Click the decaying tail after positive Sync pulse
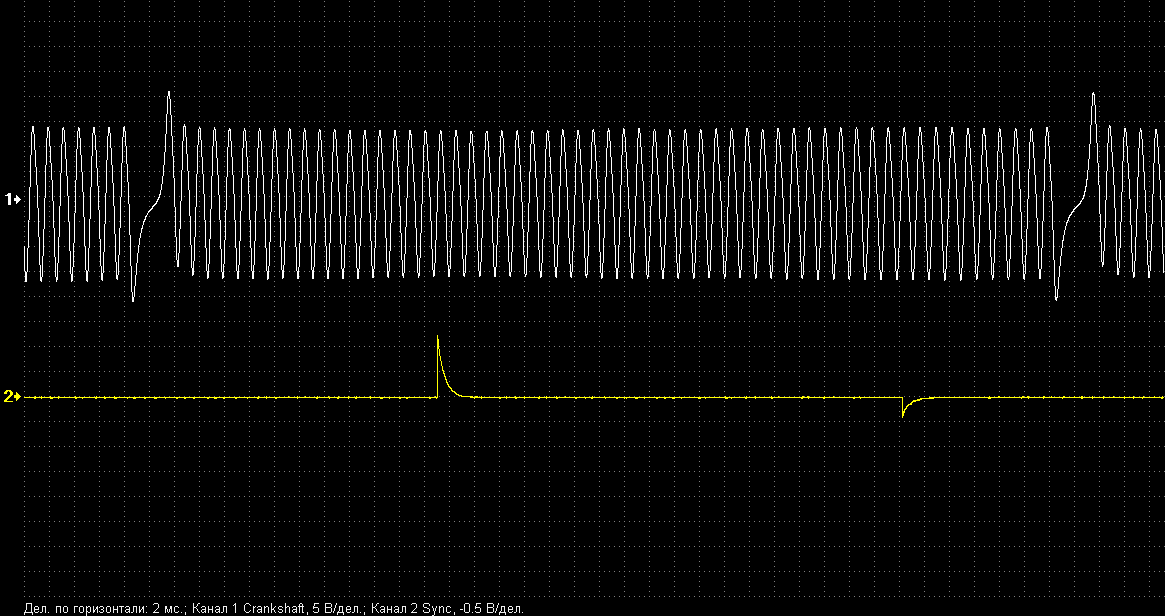Screen dimensions: 1165x616 [452, 390]
